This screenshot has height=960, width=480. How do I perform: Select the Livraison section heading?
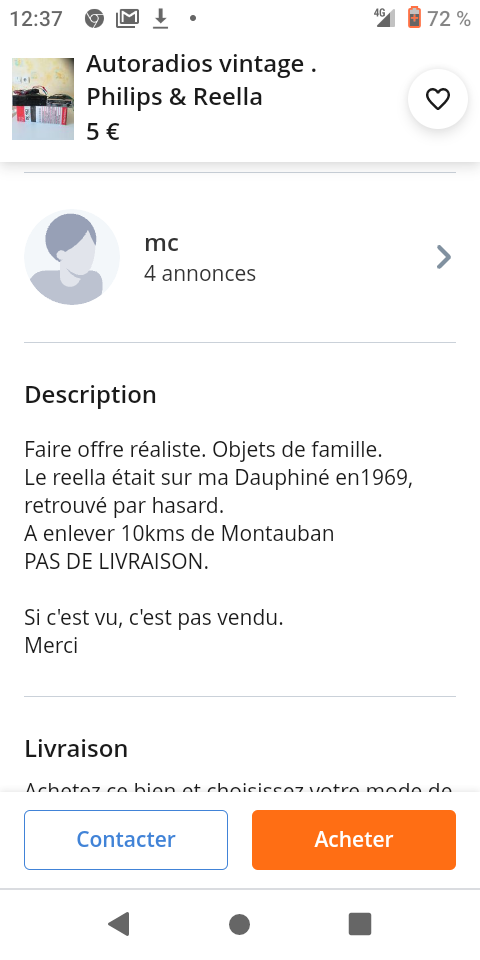76,749
